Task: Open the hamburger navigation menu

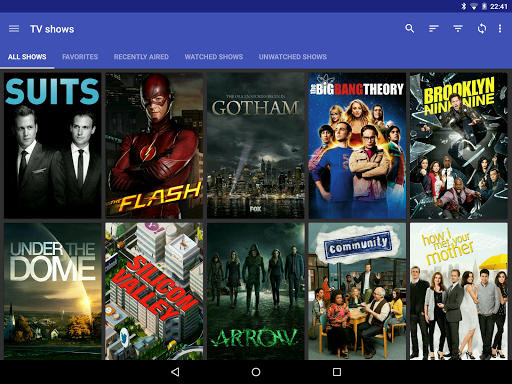Action: click(14, 29)
